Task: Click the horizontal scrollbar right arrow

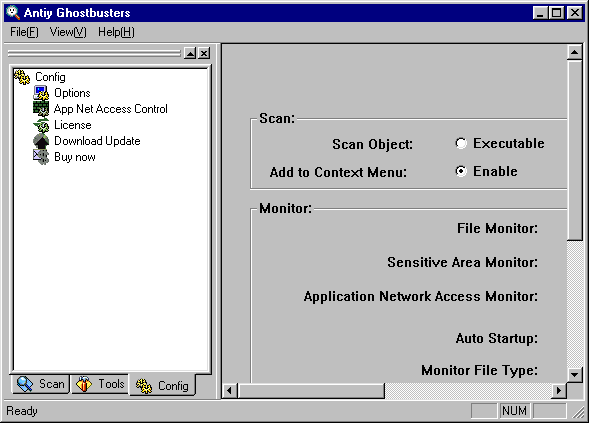Action: [x=559, y=391]
